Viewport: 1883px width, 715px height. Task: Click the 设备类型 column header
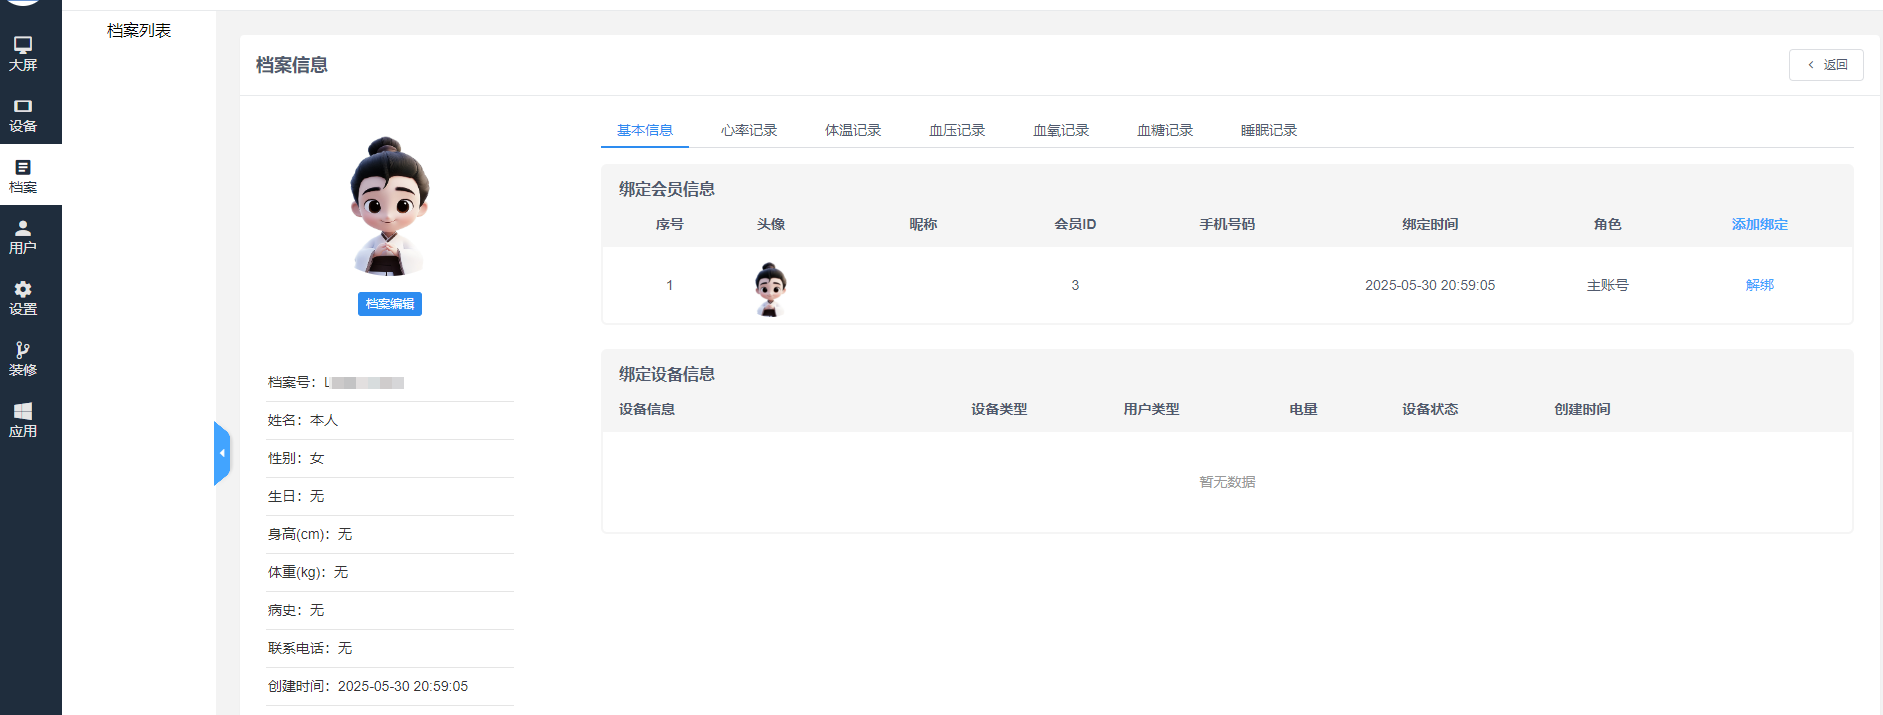pos(999,409)
